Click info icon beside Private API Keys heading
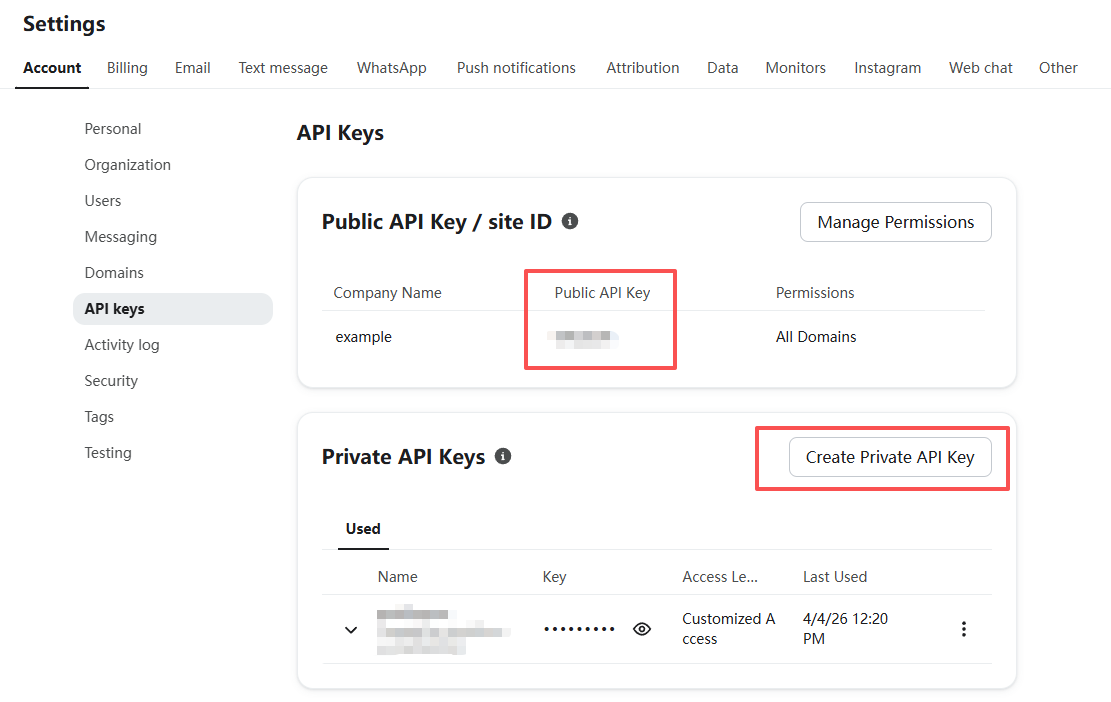 click(x=503, y=456)
